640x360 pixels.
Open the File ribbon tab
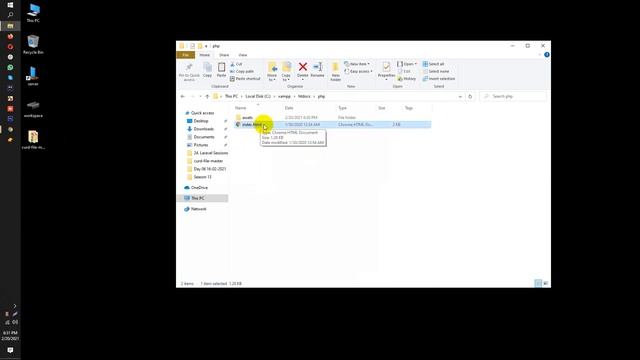(x=186, y=55)
